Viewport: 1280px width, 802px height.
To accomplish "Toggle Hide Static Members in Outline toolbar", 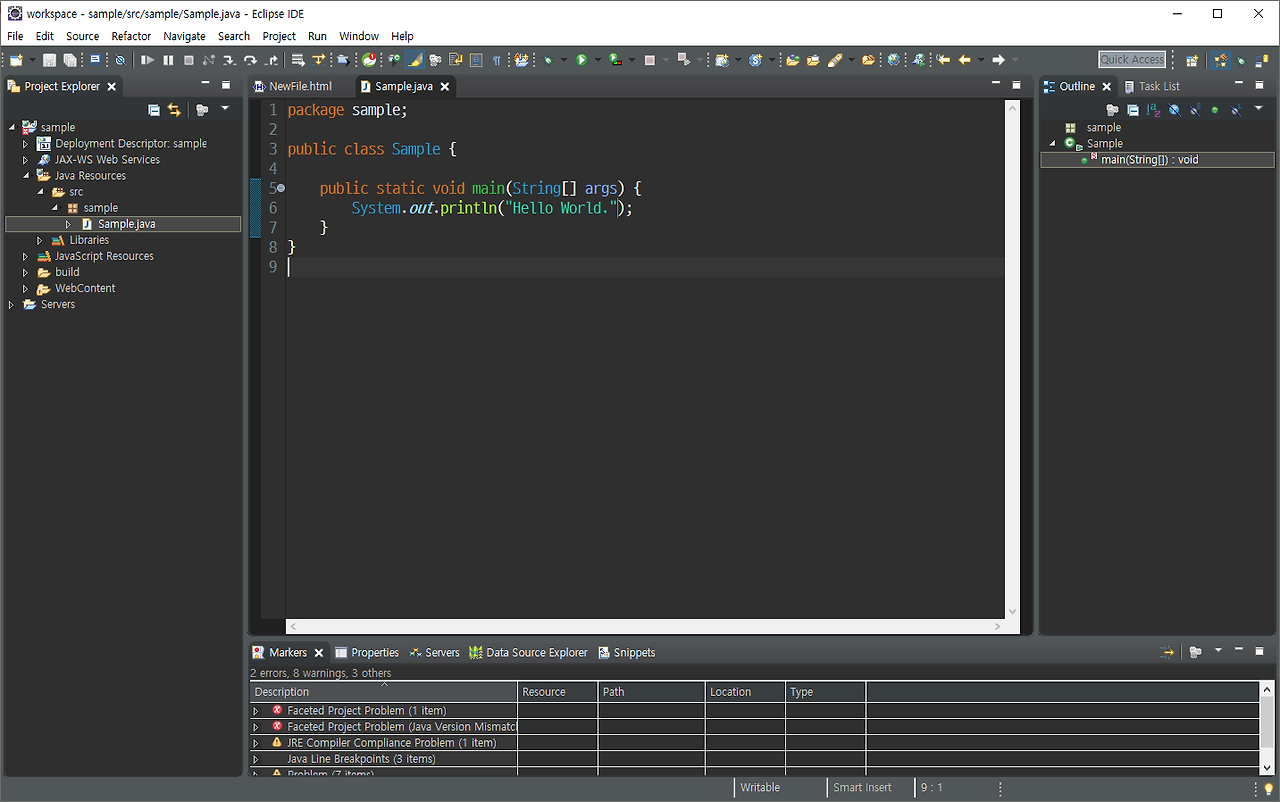I will coord(1195,110).
